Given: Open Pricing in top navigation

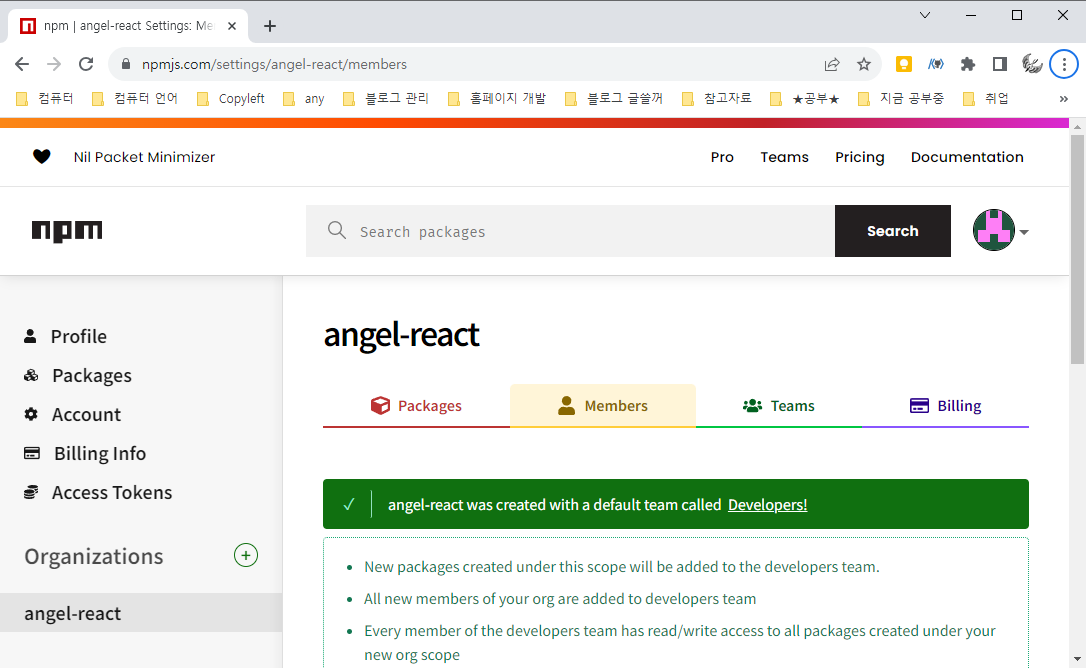Looking at the screenshot, I should [860, 157].
